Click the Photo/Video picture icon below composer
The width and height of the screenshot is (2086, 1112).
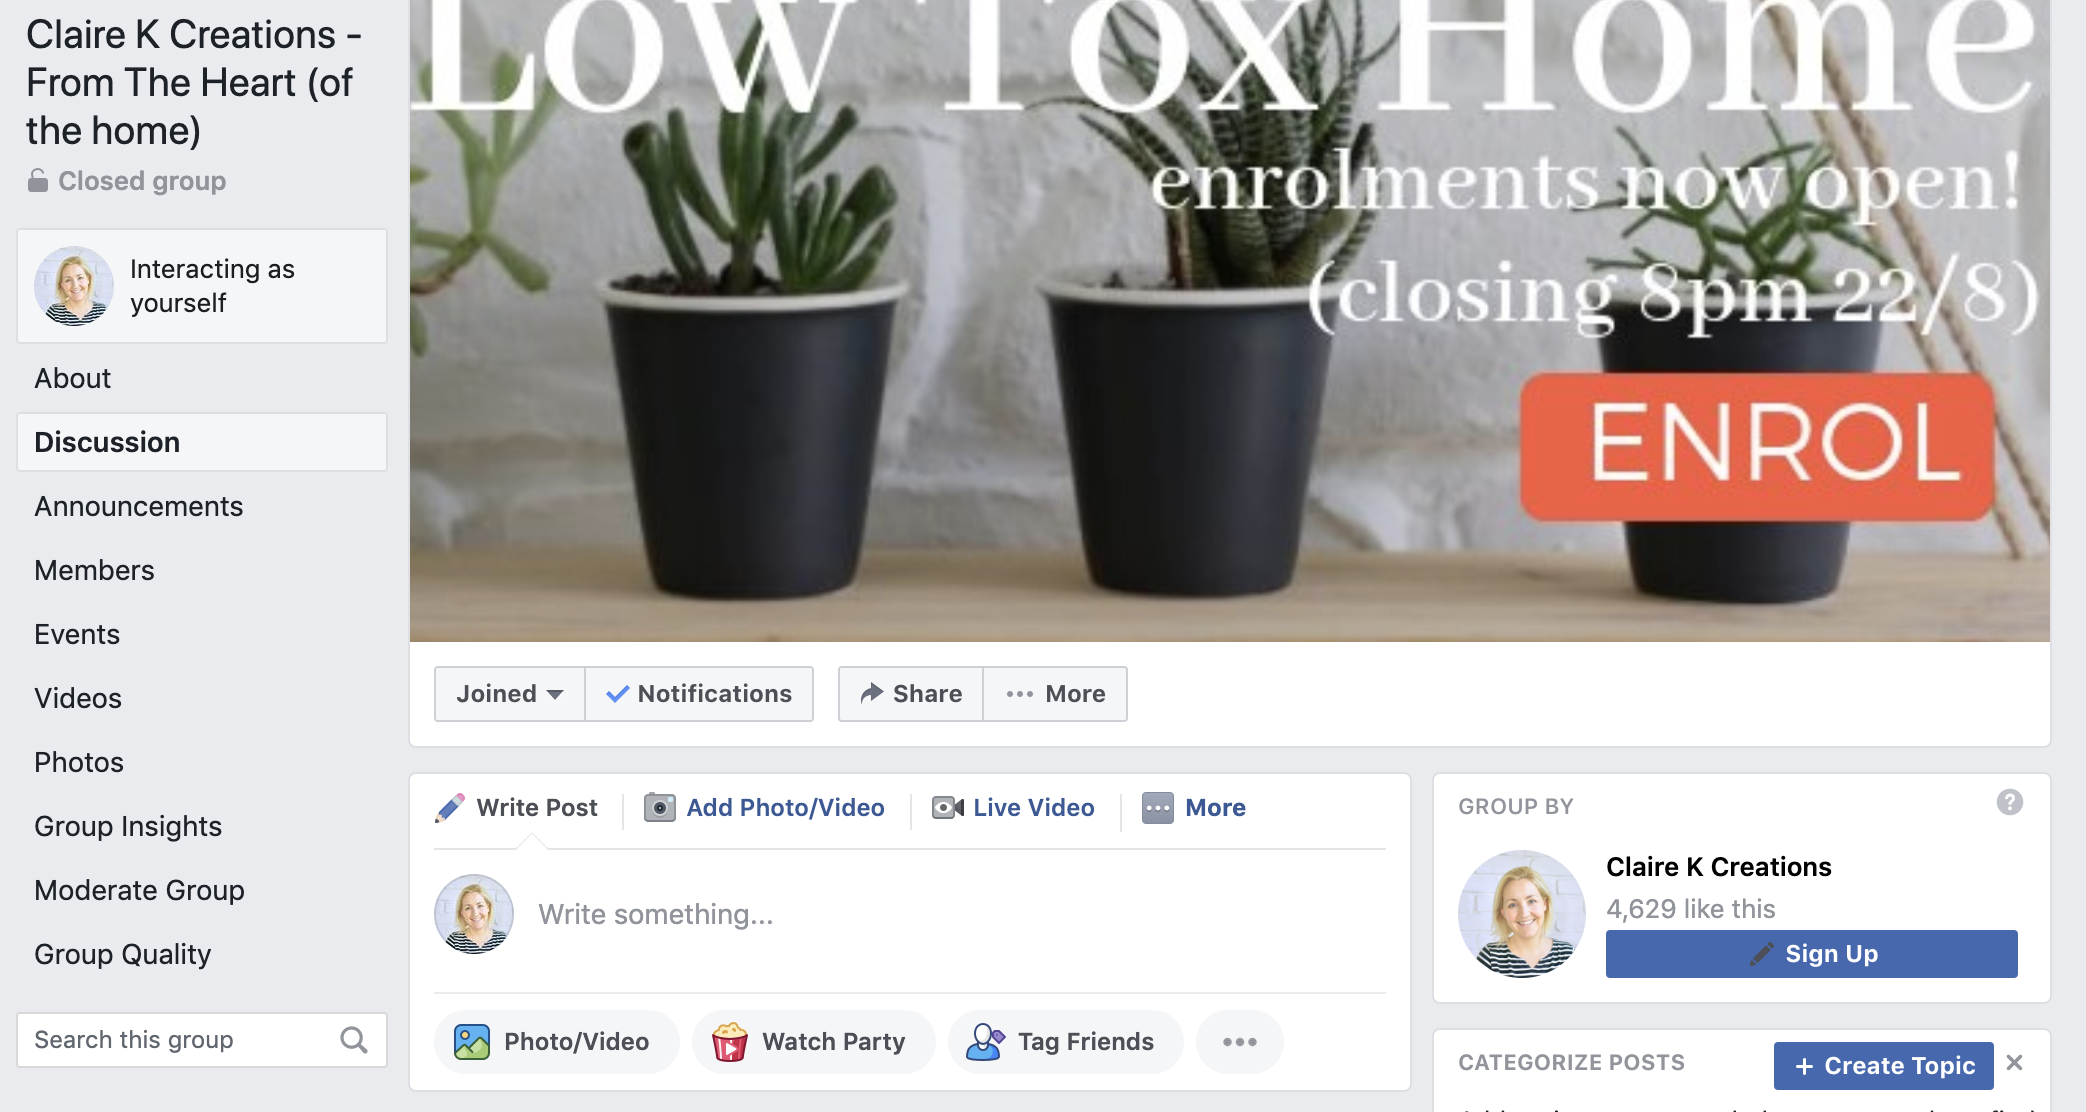(472, 1042)
